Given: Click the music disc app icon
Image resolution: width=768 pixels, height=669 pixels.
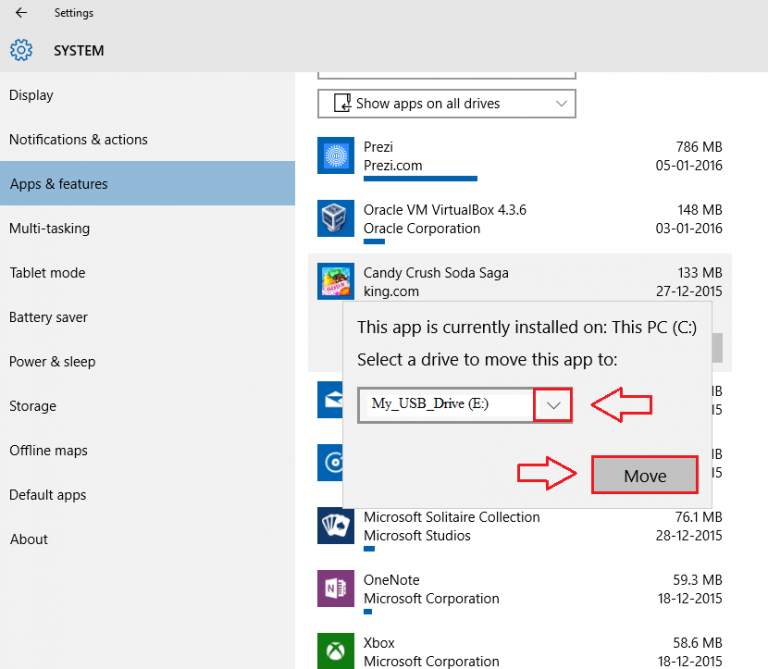Looking at the screenshot, I should tap(330, 462).
